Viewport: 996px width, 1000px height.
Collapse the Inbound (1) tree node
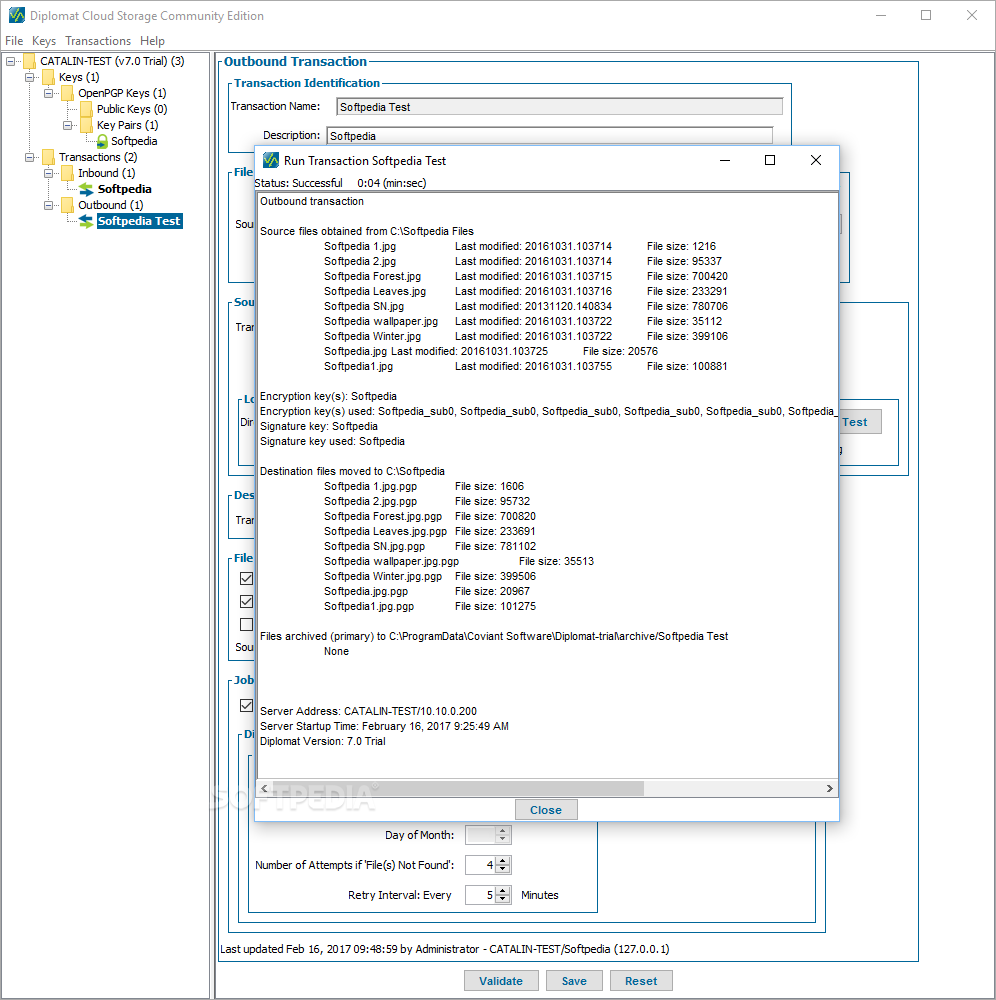click(x=48, y=173)
